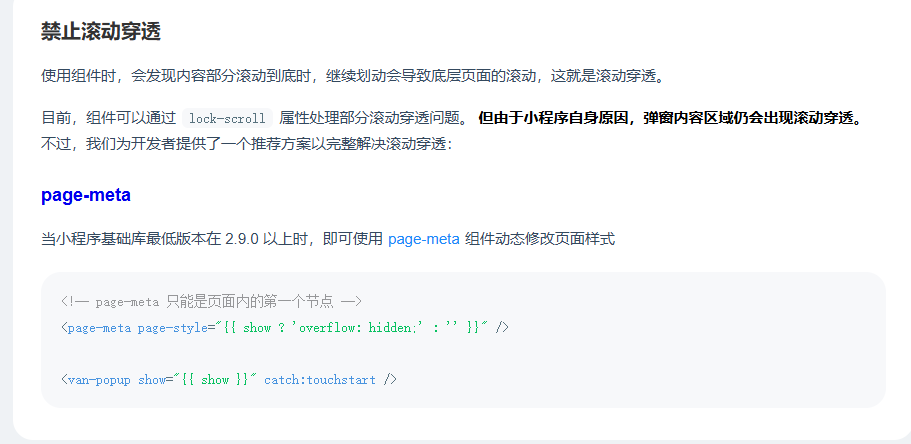Viewport: 911px width, 444px height.
Task: Click the page-style attribute in the code
Action: pyautogui.click(x=173, y=328)
